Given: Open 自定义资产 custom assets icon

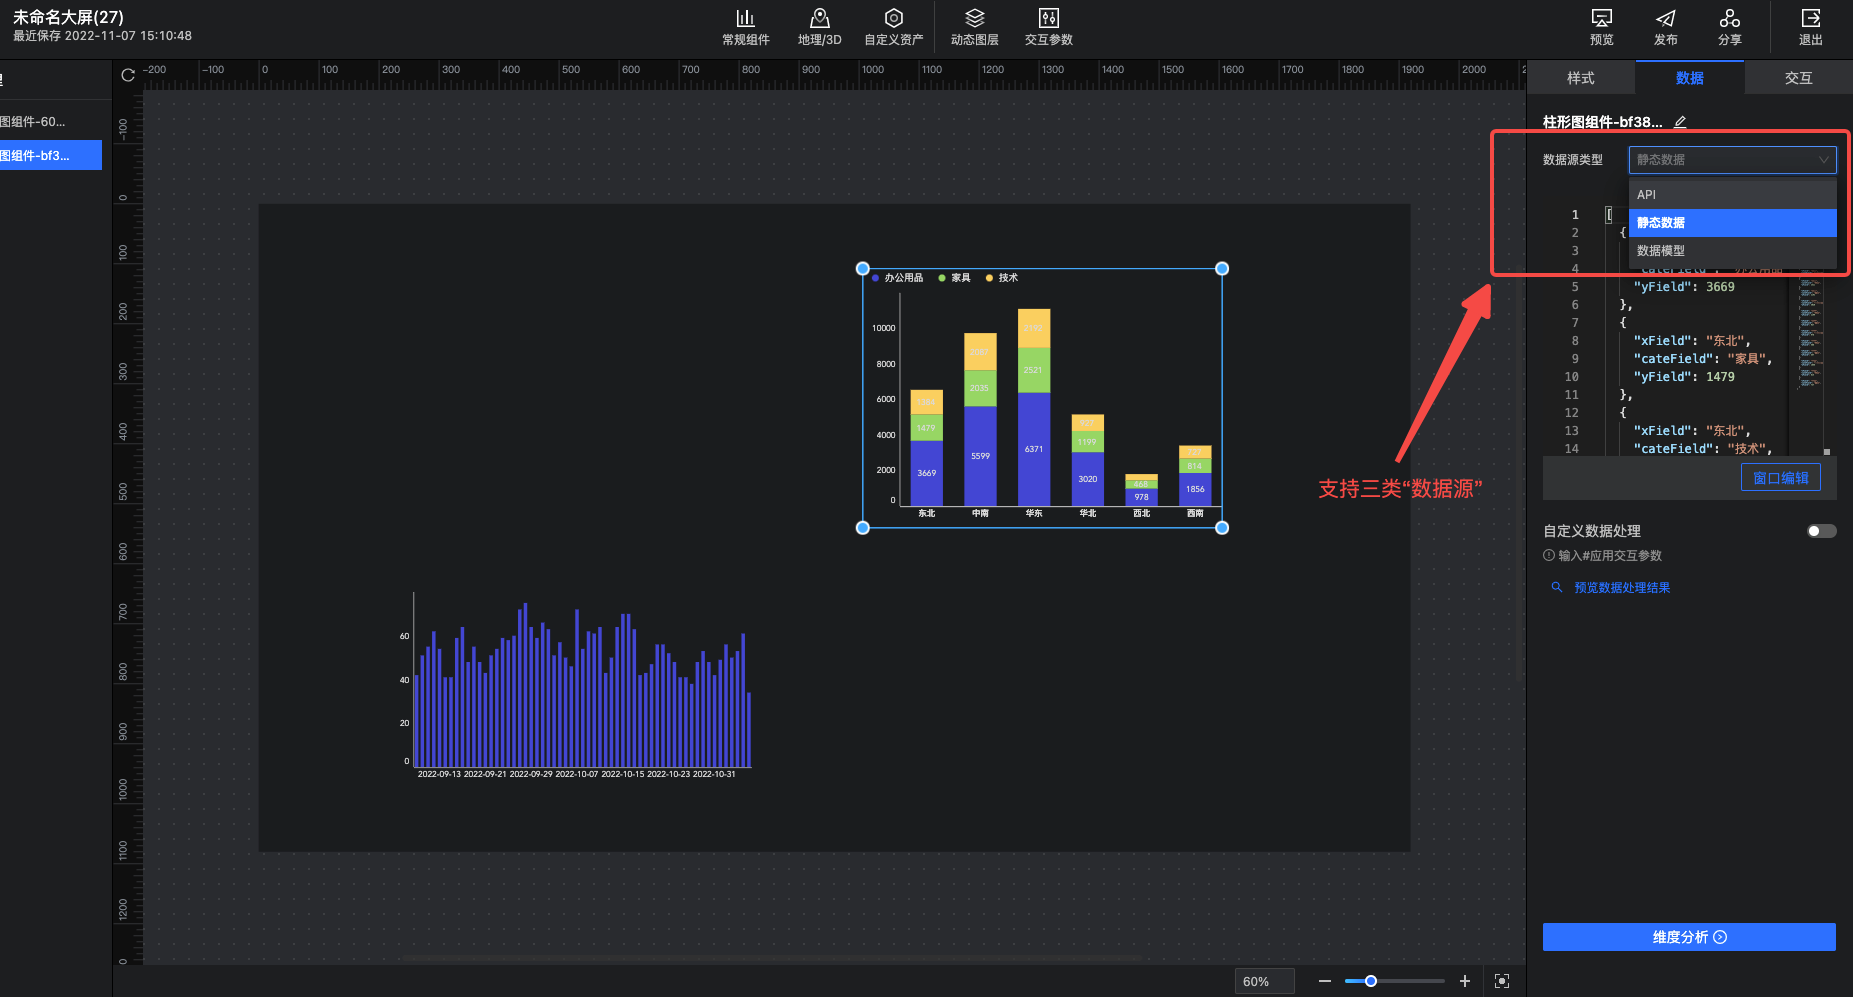Looking at the screenshot, I should pos(893,19).
